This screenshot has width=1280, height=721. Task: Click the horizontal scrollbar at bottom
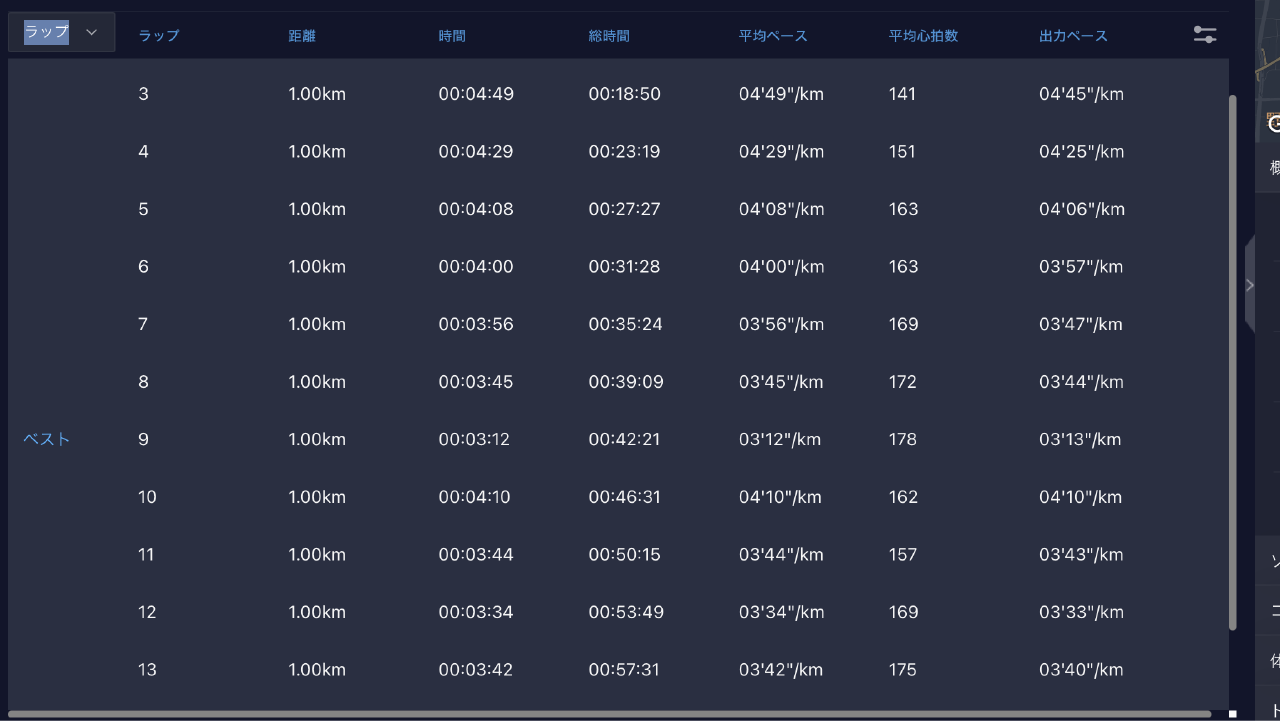click(x=608, y=714)
